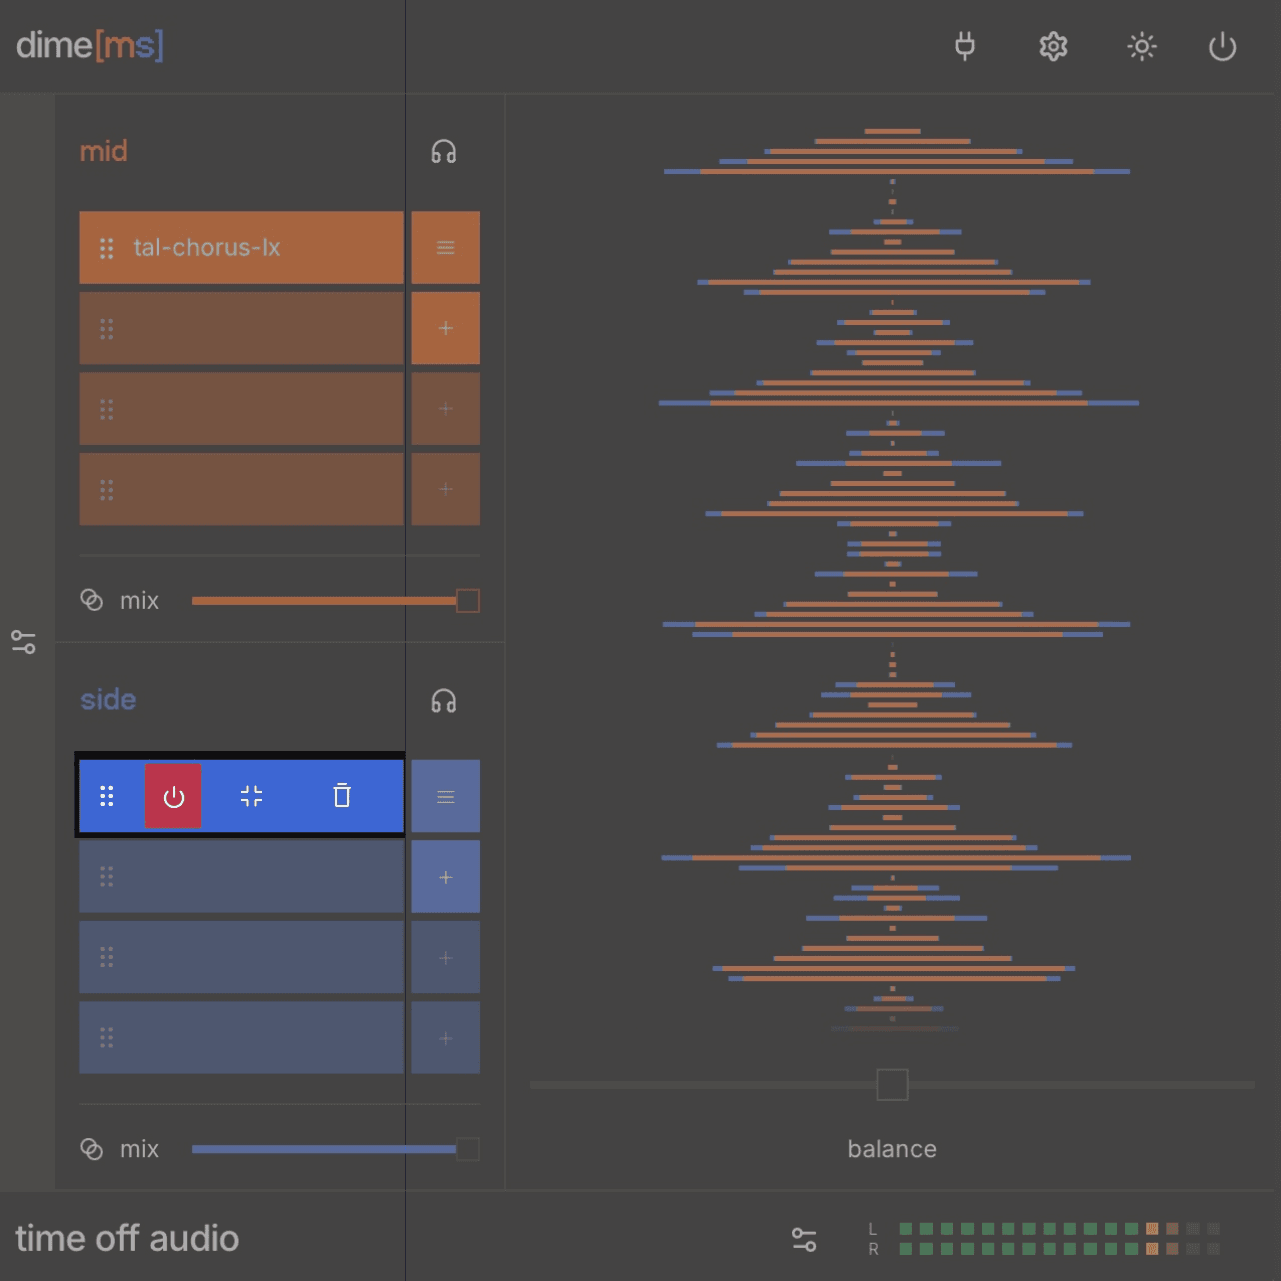The height and width of the screenshot is (1281, 1281).
Task: Add a plugin to second side slot
Action: click(x=445, y=877)
